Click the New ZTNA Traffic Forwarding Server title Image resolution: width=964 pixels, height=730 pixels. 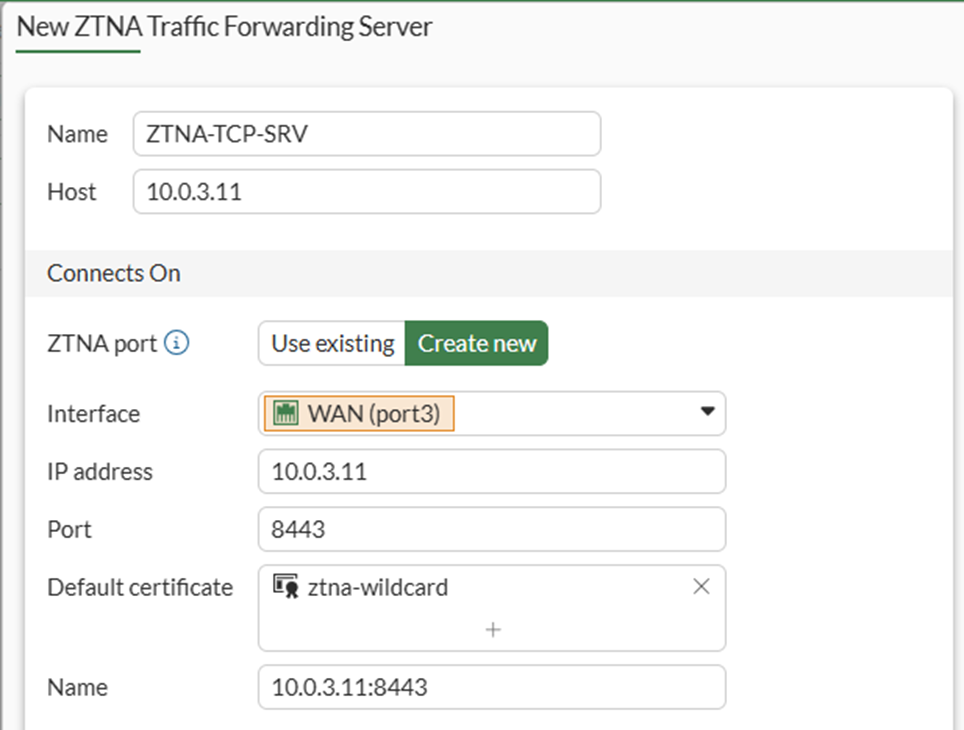point(224,27)
